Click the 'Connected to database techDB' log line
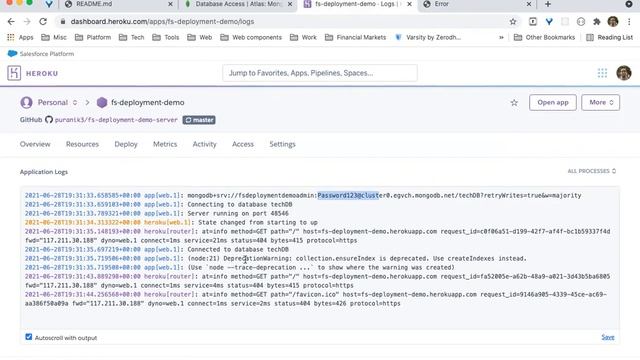Viewport: 640px width, 360px height. [238, 249]
